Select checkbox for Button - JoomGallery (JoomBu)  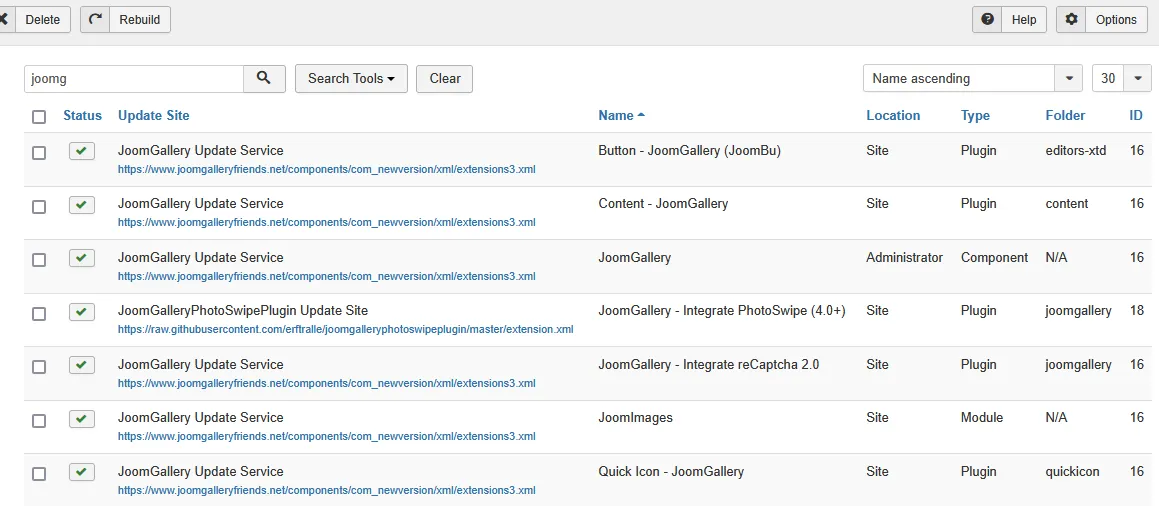(39, 153)
